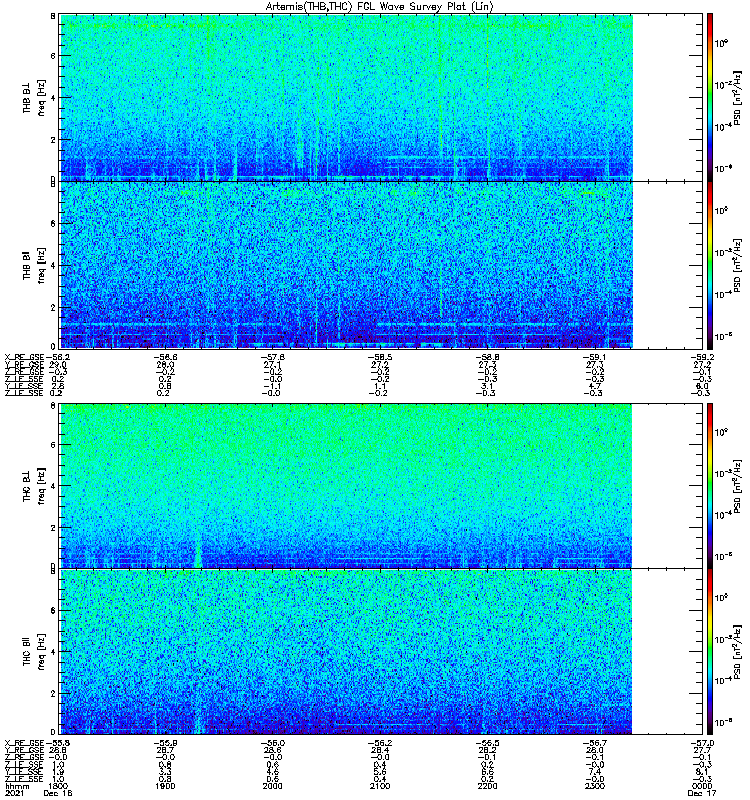The width and height of the screenshot is (750, 800).
Task: Click the color bar of the bottom THC panel
Action: (x=710, y=650)
